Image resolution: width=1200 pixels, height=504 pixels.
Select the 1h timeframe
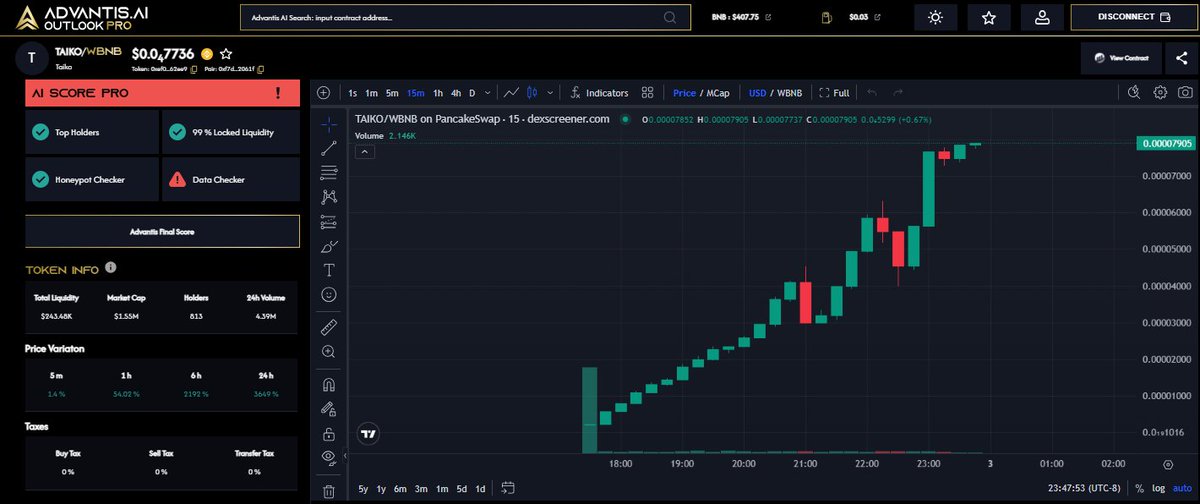click(x=438, y=93)
